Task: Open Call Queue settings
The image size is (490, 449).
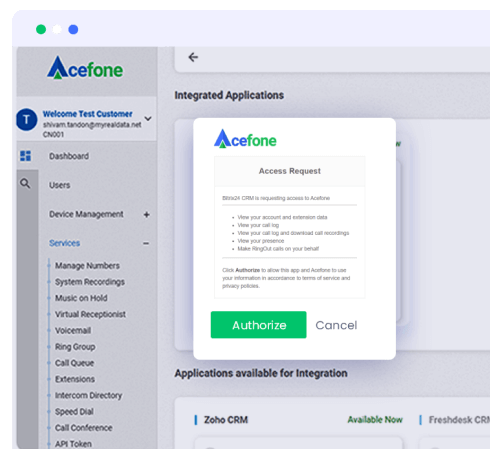Action: [74, 363]
